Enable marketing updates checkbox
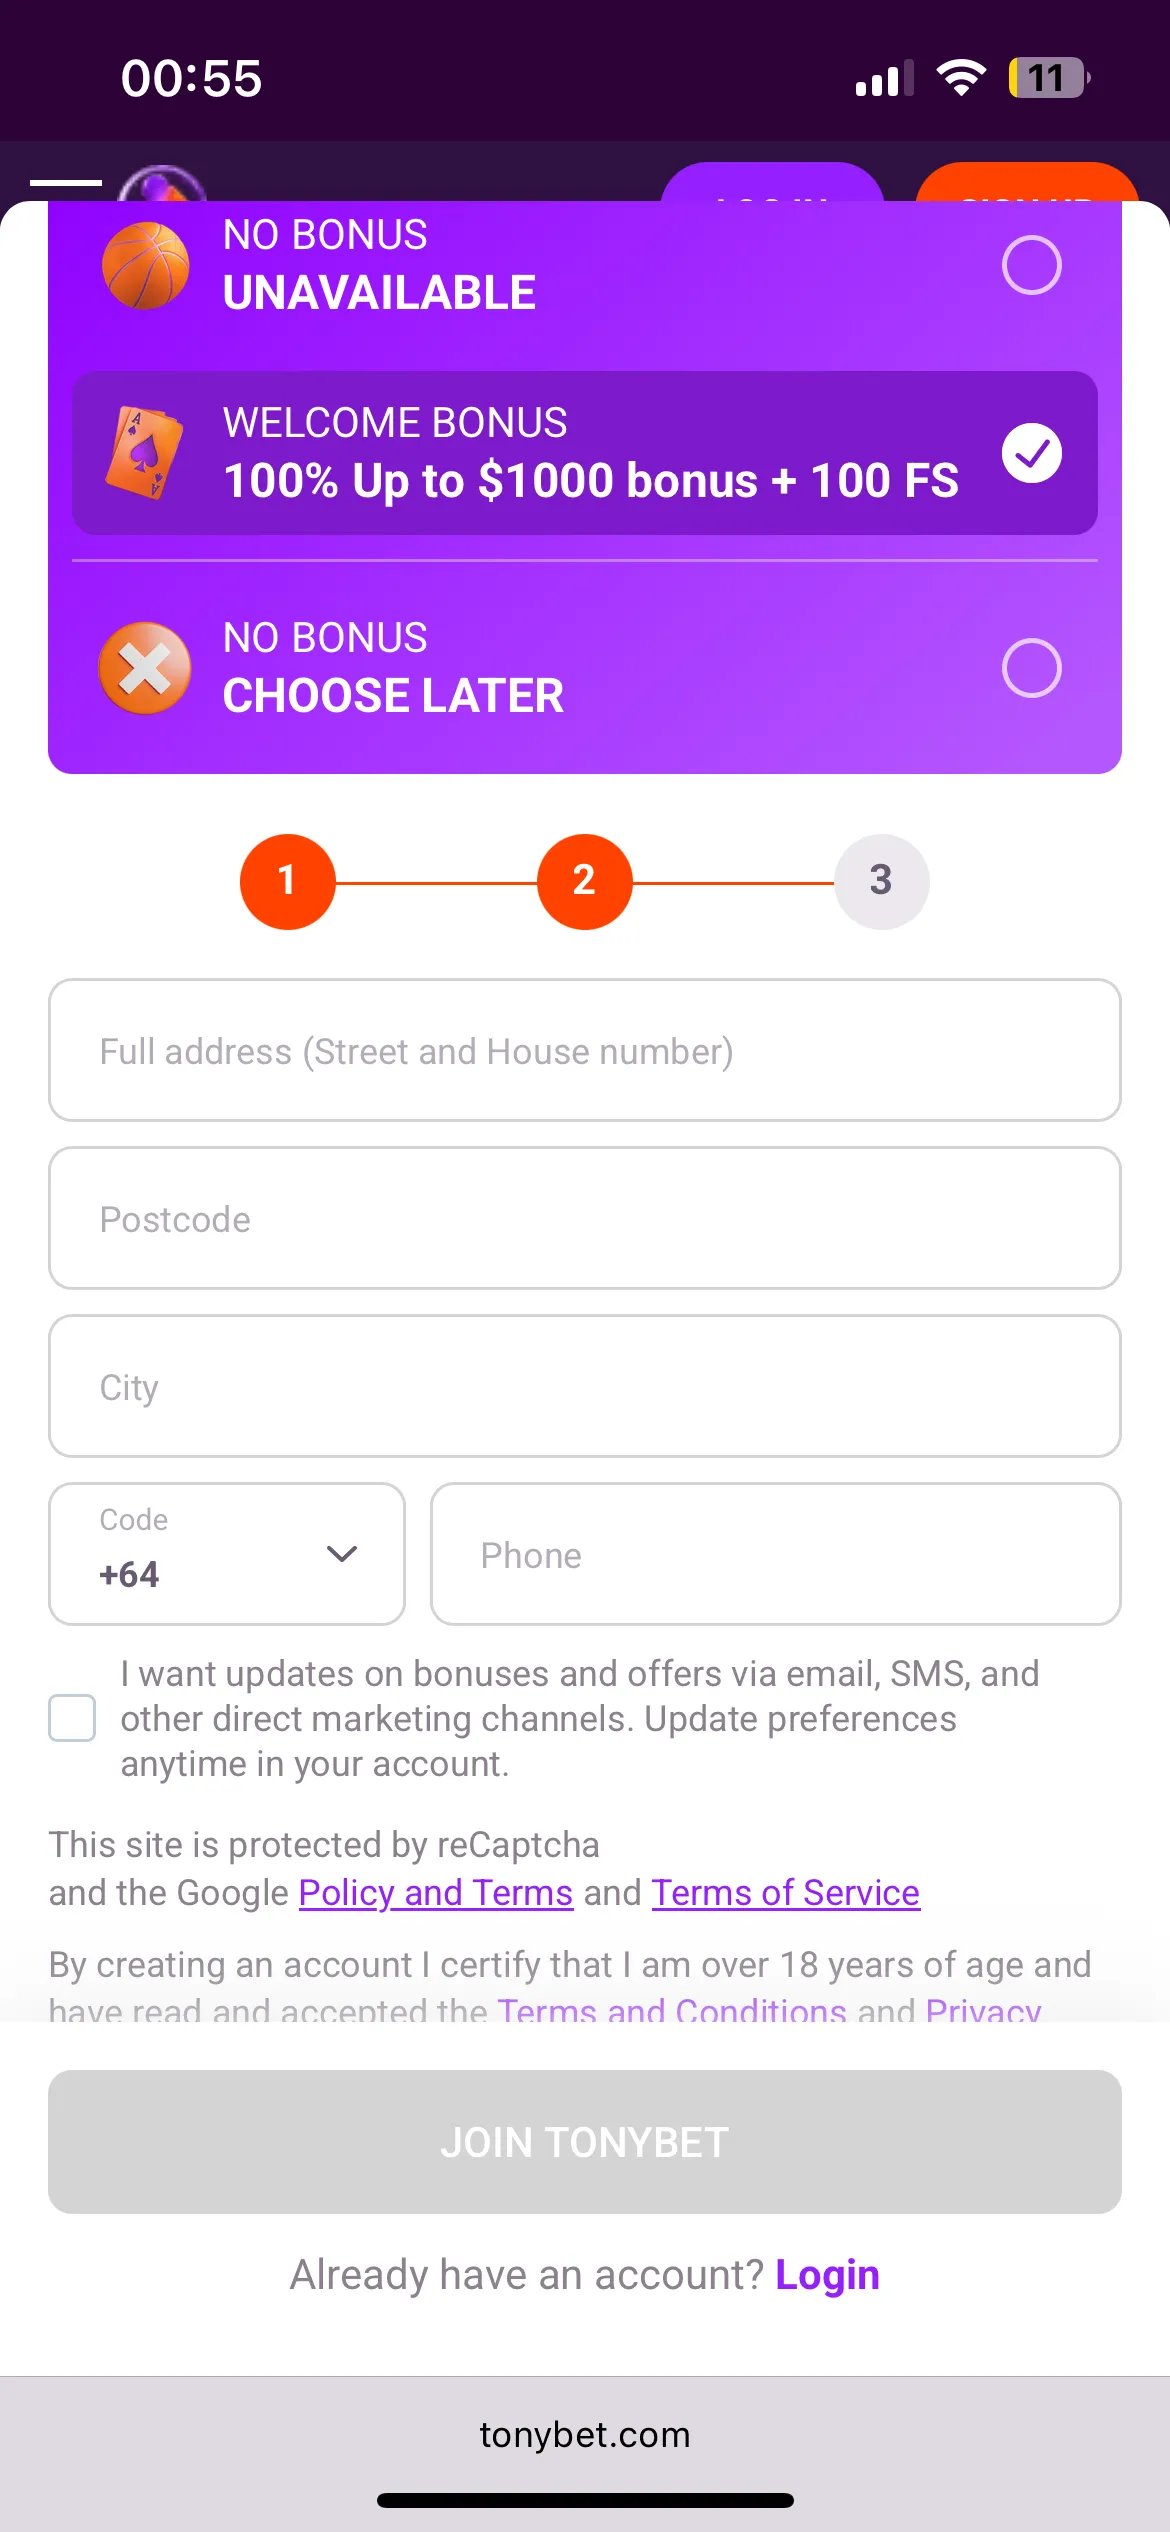 [x=73, y=1718]
